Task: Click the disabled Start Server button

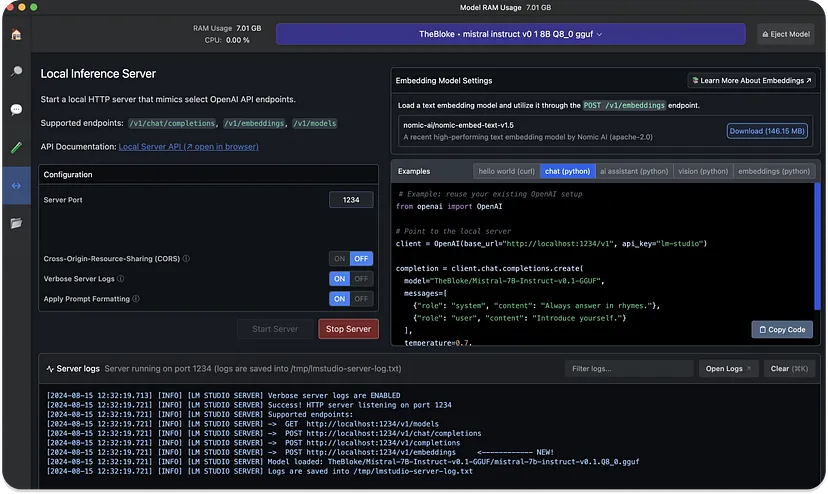Action: tap(275, 329)
